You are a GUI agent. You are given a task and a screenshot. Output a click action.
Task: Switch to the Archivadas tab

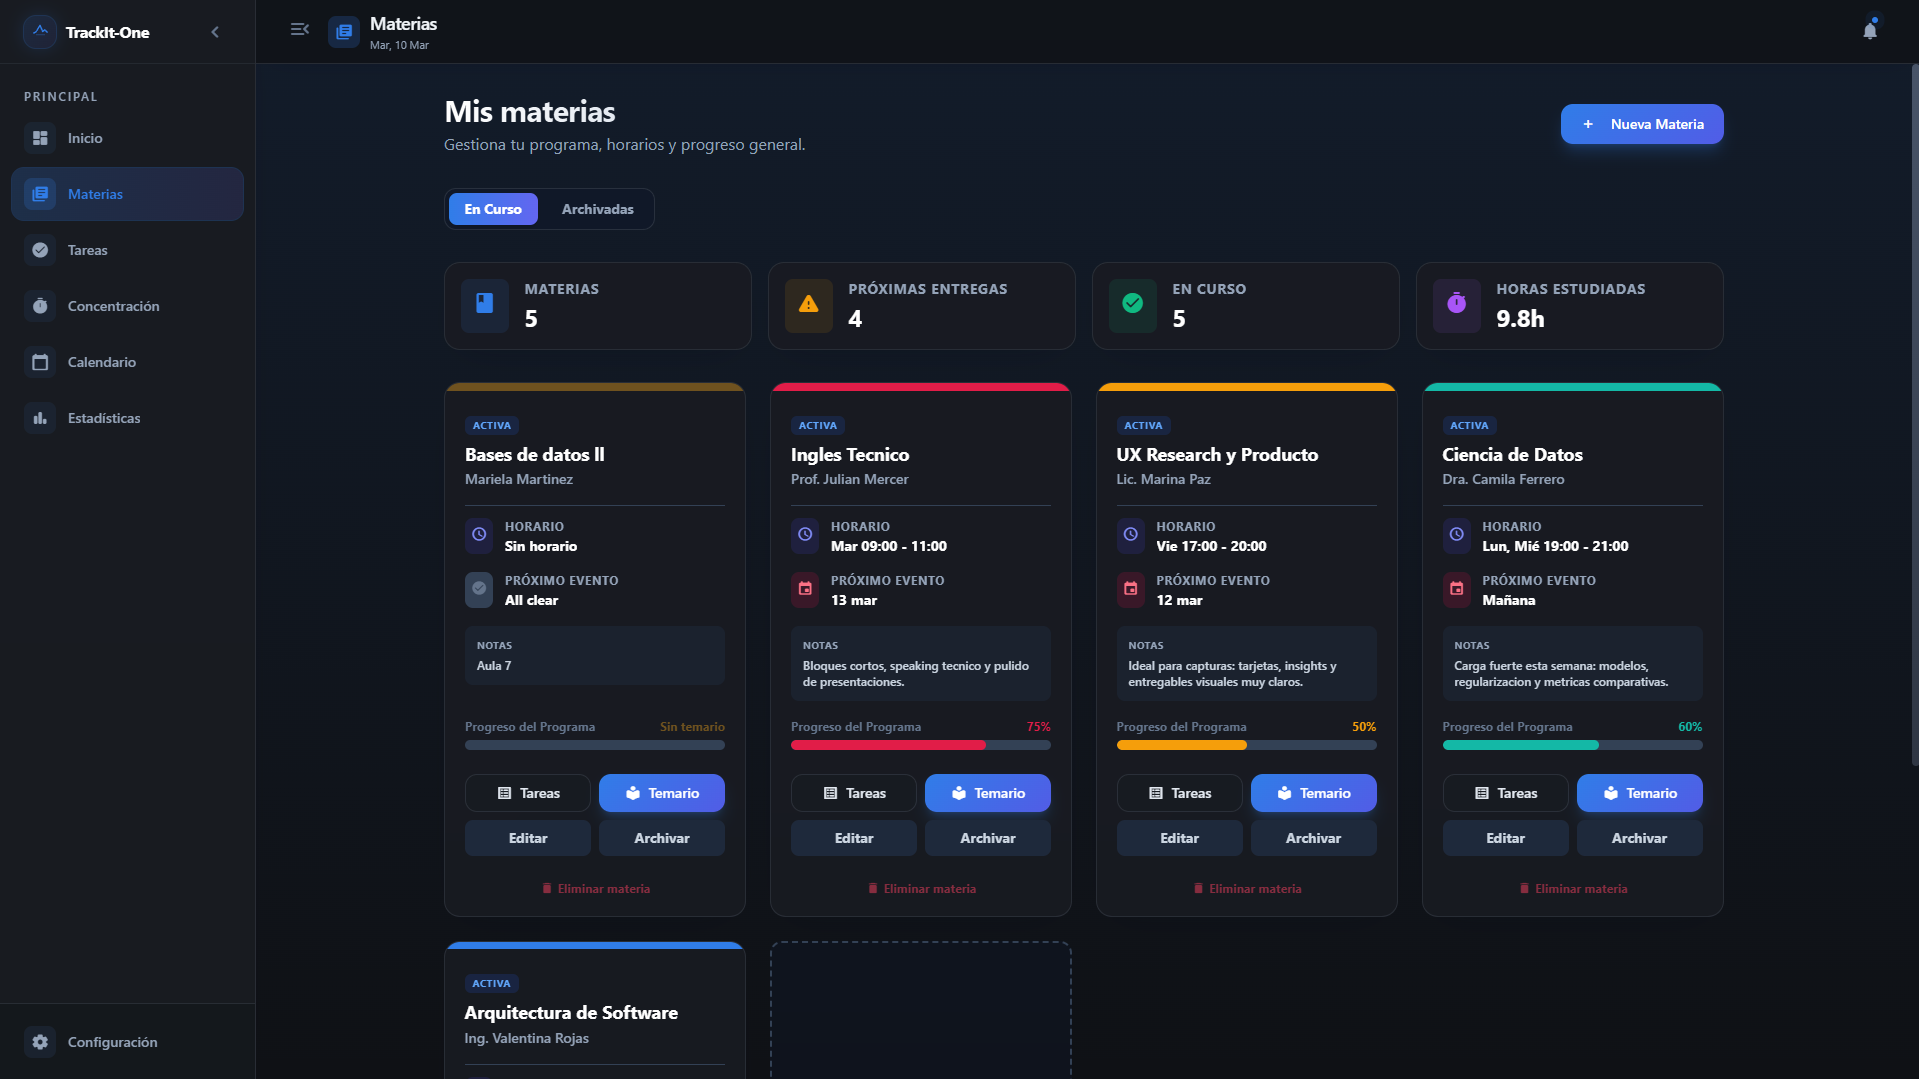(597, 209)
